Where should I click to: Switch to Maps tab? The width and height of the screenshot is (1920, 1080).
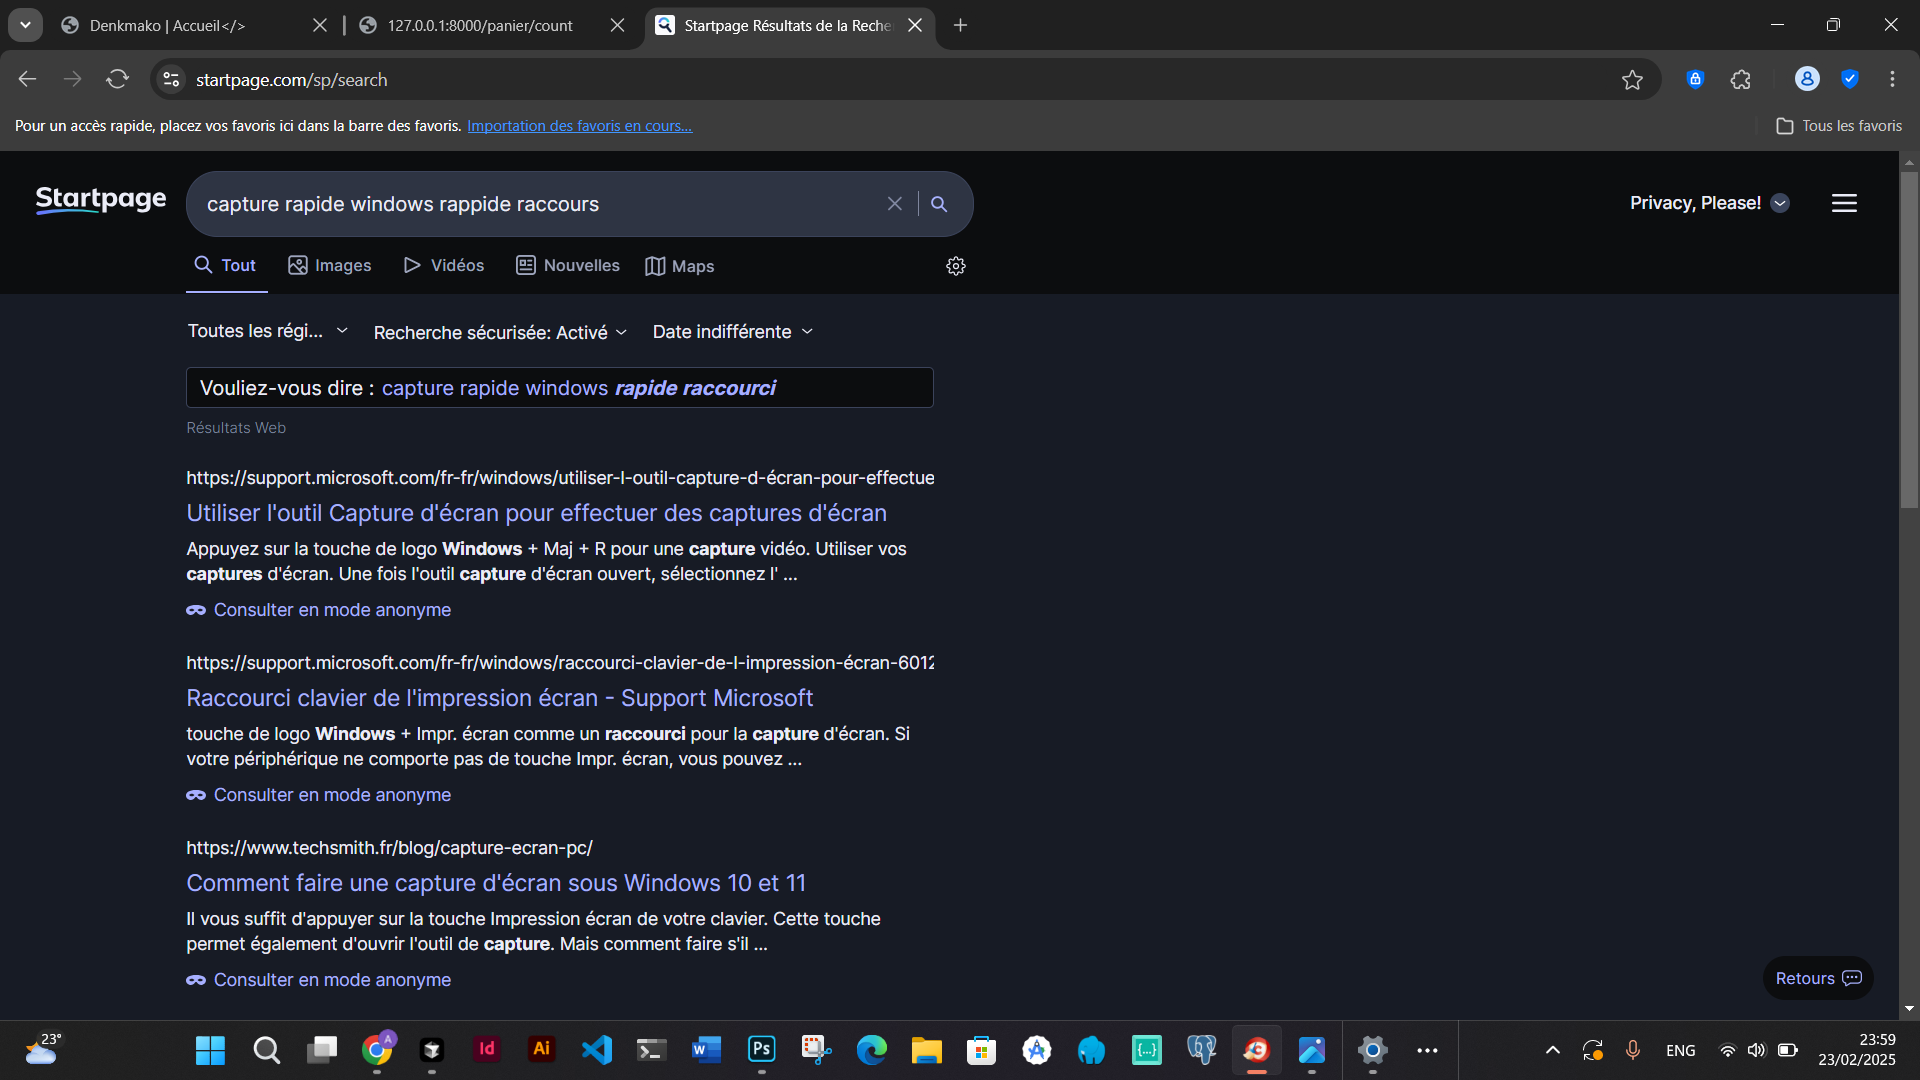[x=680, y=266]
